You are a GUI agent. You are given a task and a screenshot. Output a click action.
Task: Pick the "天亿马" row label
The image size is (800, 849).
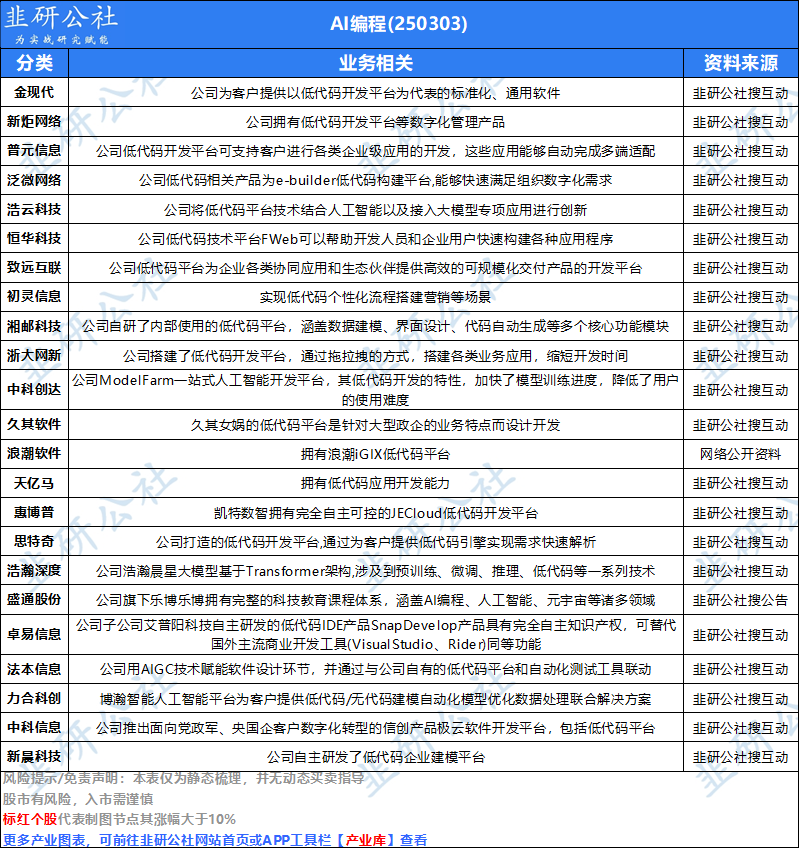34,483
